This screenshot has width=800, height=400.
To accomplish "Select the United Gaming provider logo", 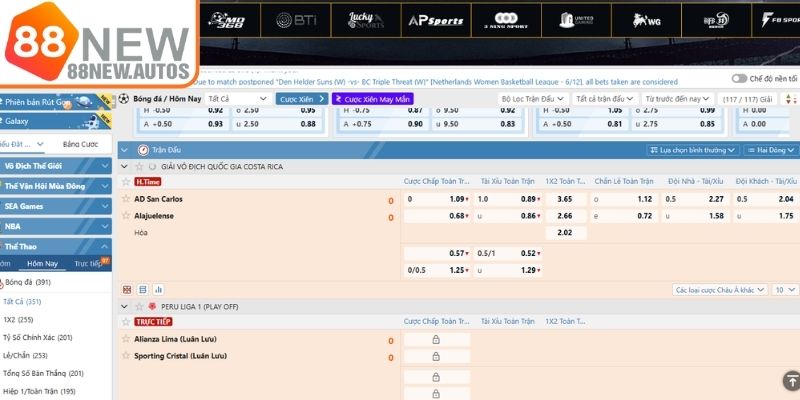I will 581,20.
